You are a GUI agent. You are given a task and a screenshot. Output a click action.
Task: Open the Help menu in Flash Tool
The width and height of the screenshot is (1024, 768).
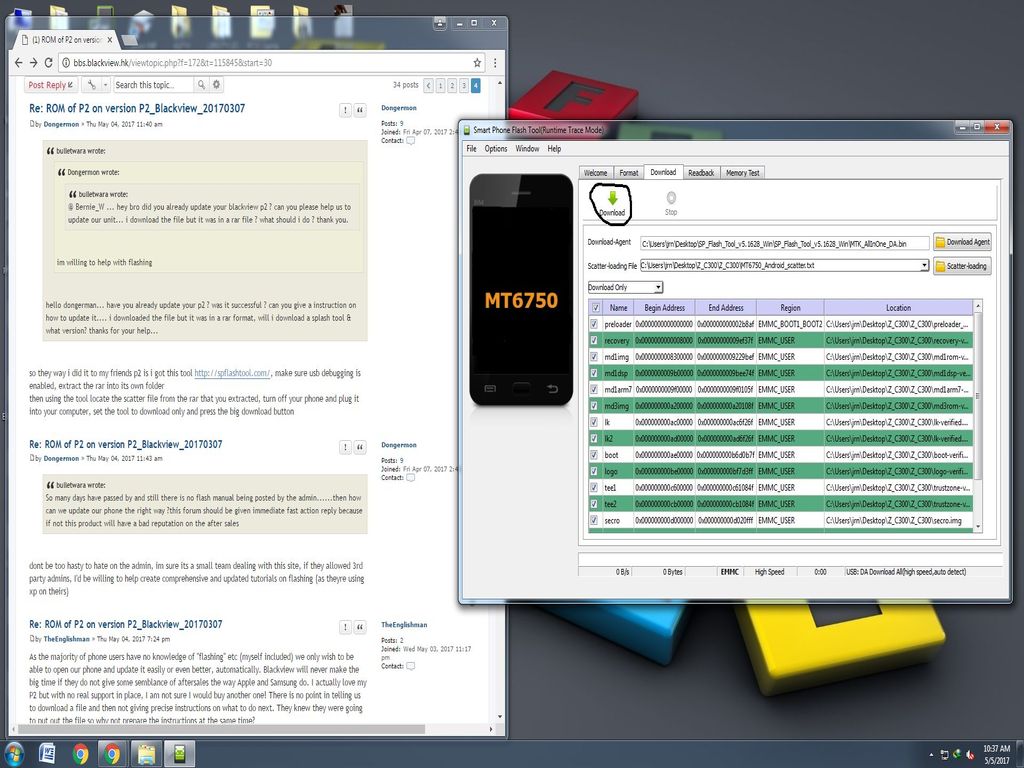coord(554,149)
